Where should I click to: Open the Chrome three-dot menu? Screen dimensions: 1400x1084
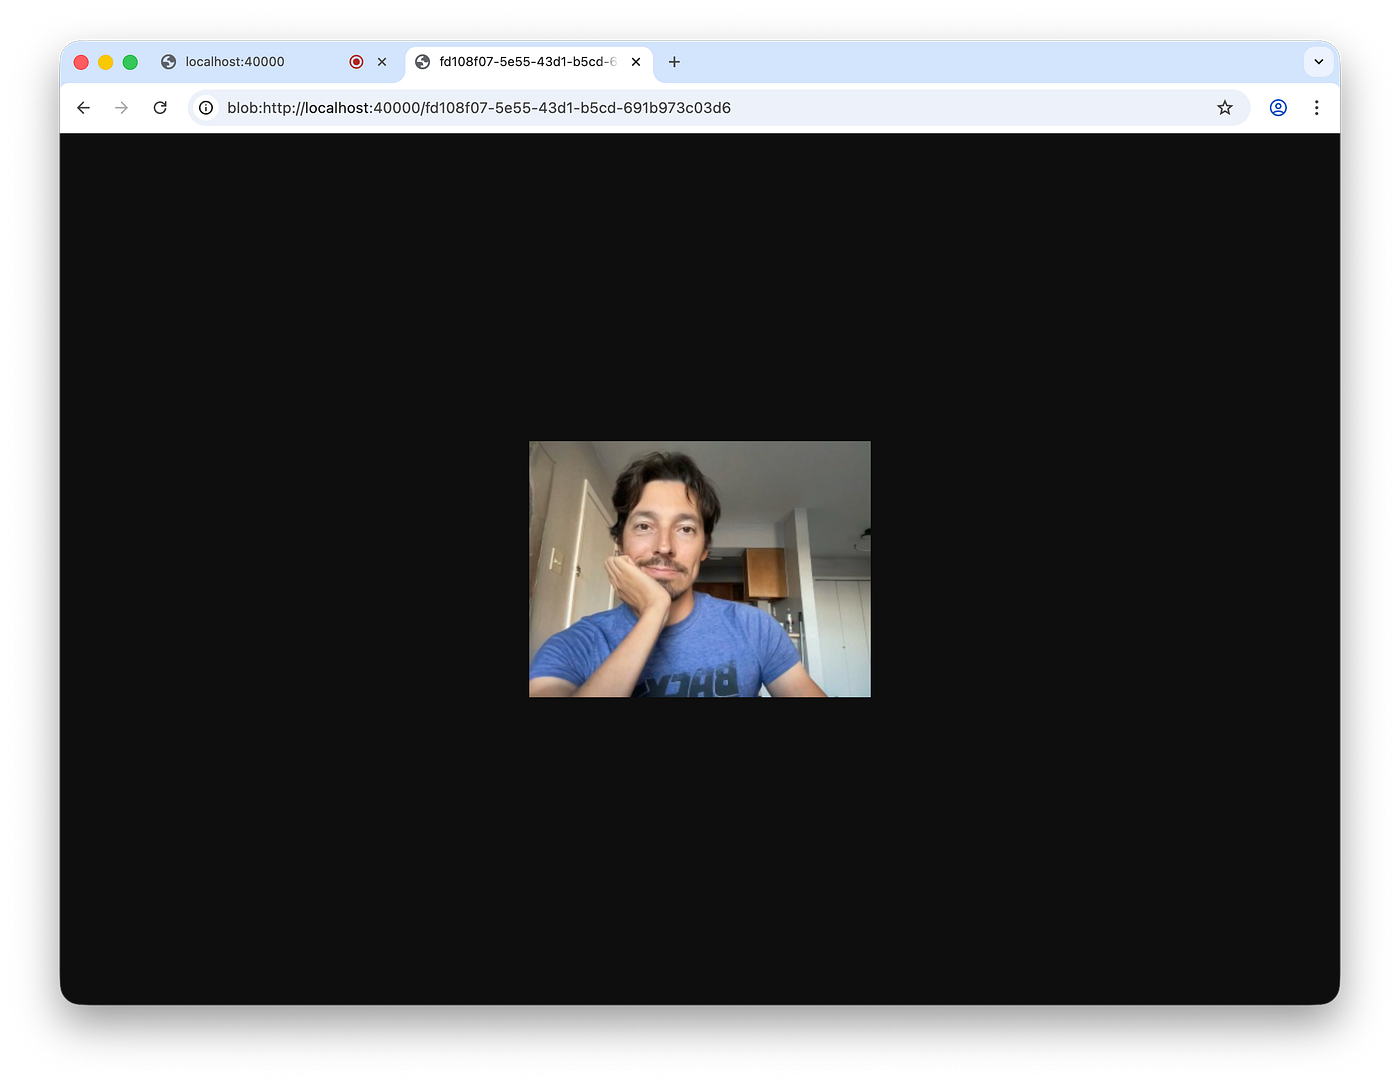pyautogui.click(x=1316, y=108)
